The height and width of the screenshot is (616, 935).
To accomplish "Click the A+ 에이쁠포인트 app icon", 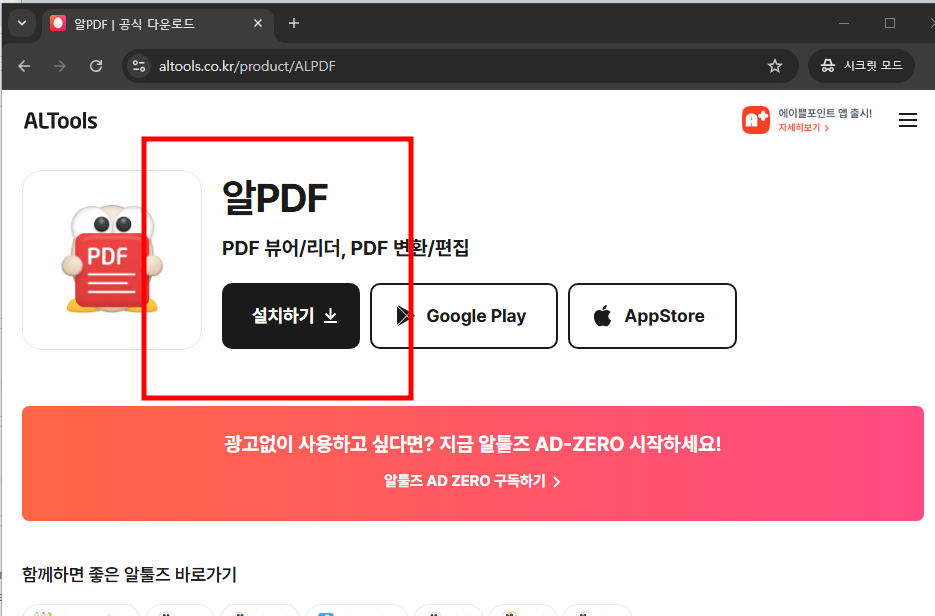I will [756, 119].
